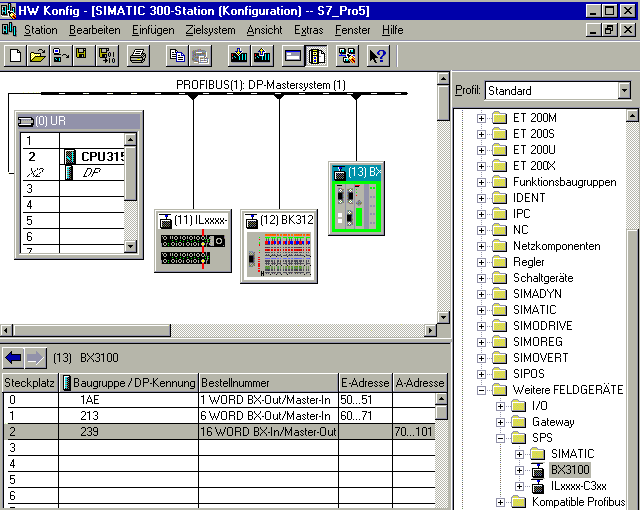Viewport: 640px width, 510px height.
Task: Expand the Kompatible Profibus node
Action: (500, 503)
